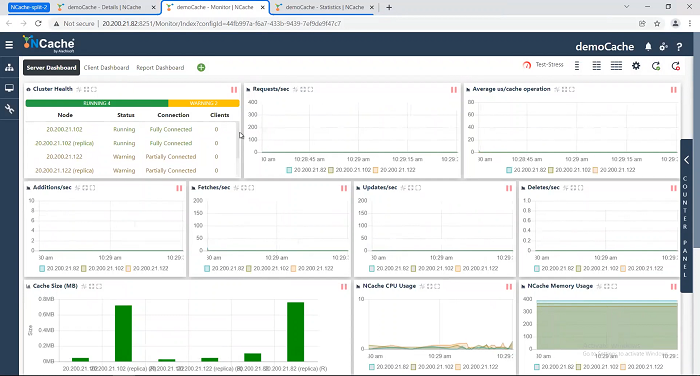The image size is (700, 376).
Task: Switch to Report Dashboard tab
Action: pos(160,67)
